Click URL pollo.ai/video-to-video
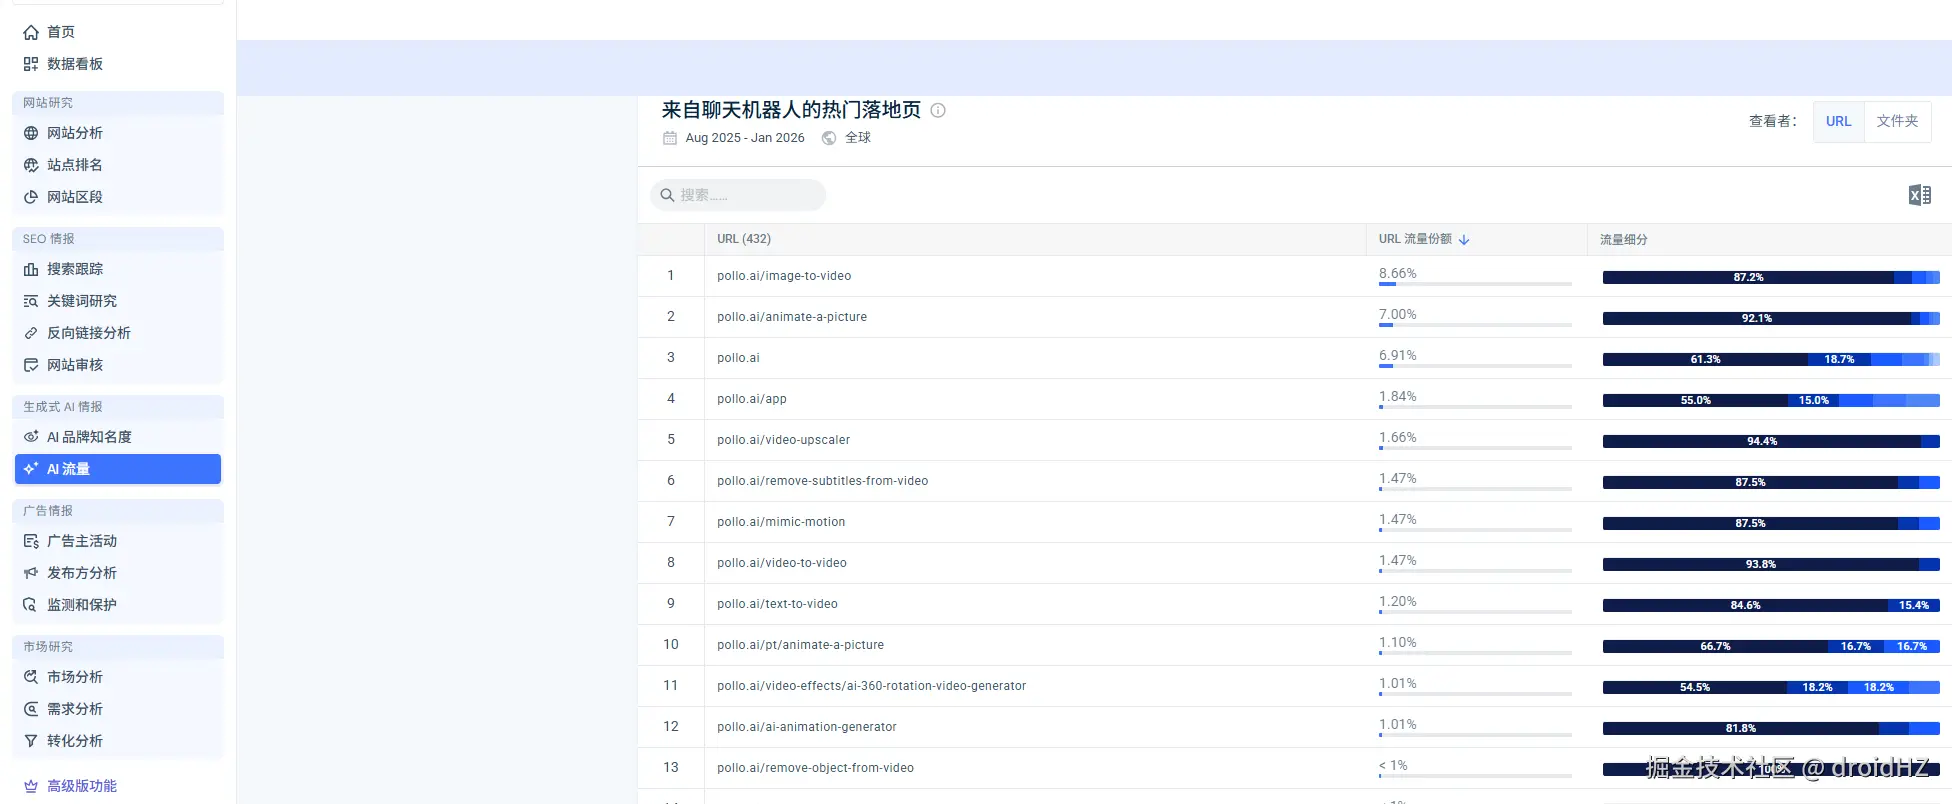 [782, 563]
